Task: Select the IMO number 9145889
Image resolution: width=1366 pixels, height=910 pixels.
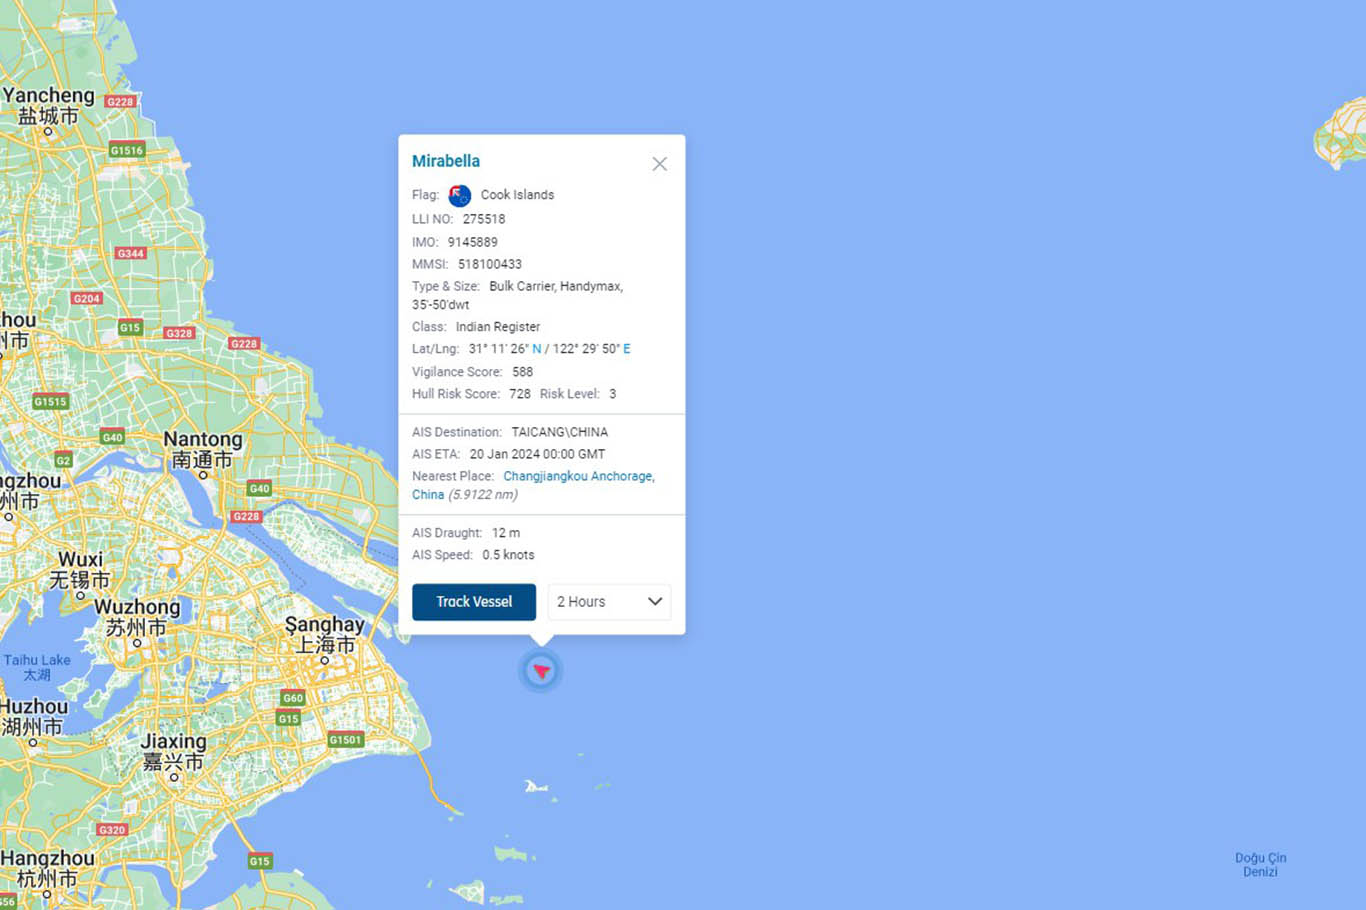Action: pos(472,242)
